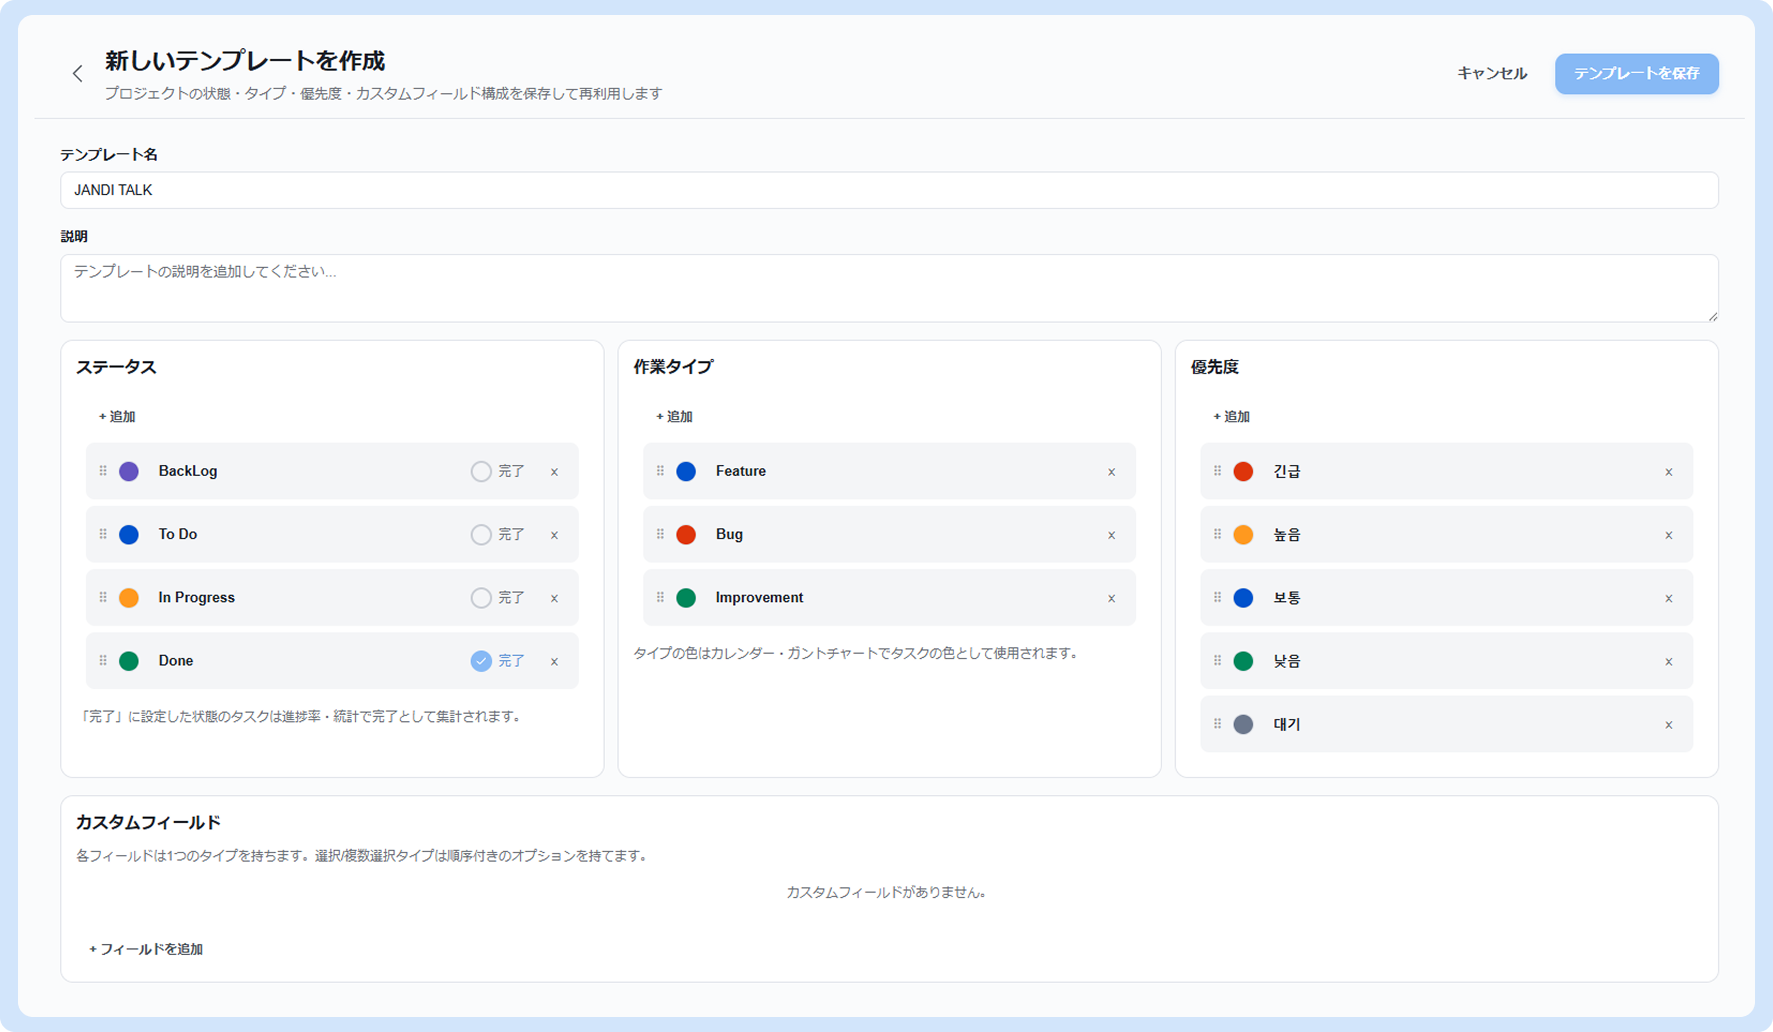This screenshot has height=1032, width=1773.
Task: Mark To Do status as 完了
Action: tap(481, 535)
